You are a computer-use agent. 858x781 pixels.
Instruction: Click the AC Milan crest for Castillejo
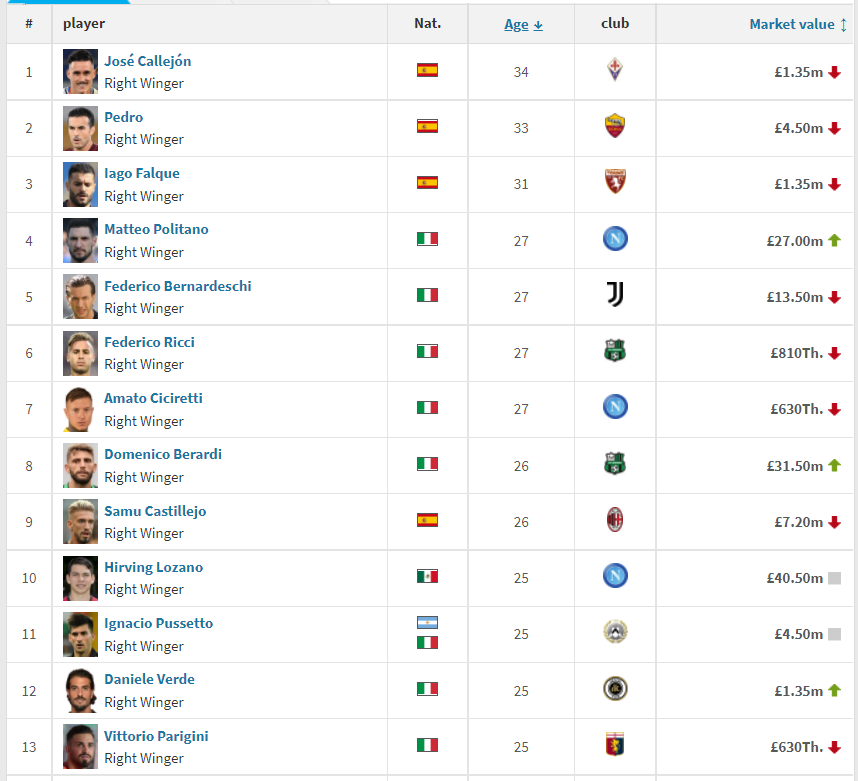tap(615, 521)
